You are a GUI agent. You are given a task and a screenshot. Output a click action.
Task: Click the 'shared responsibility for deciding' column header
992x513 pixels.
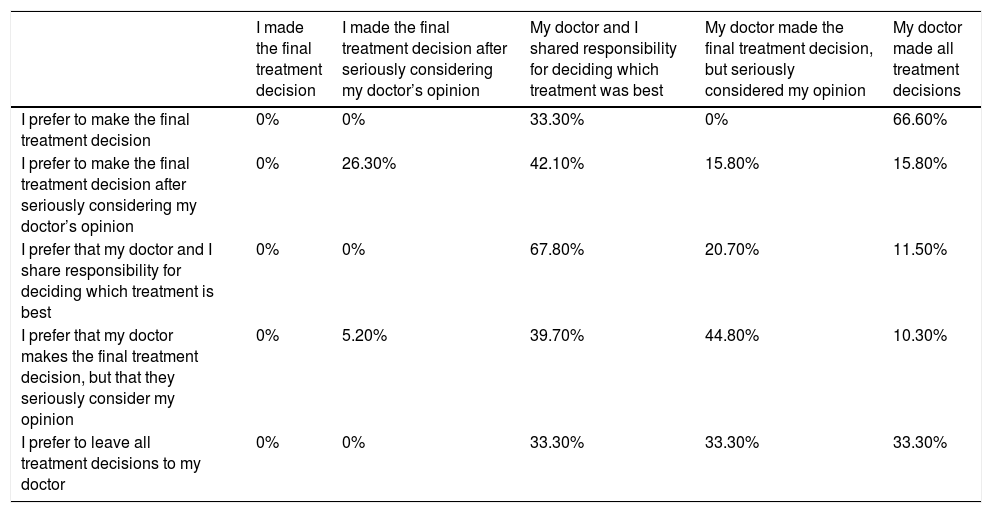click(602, 59)
